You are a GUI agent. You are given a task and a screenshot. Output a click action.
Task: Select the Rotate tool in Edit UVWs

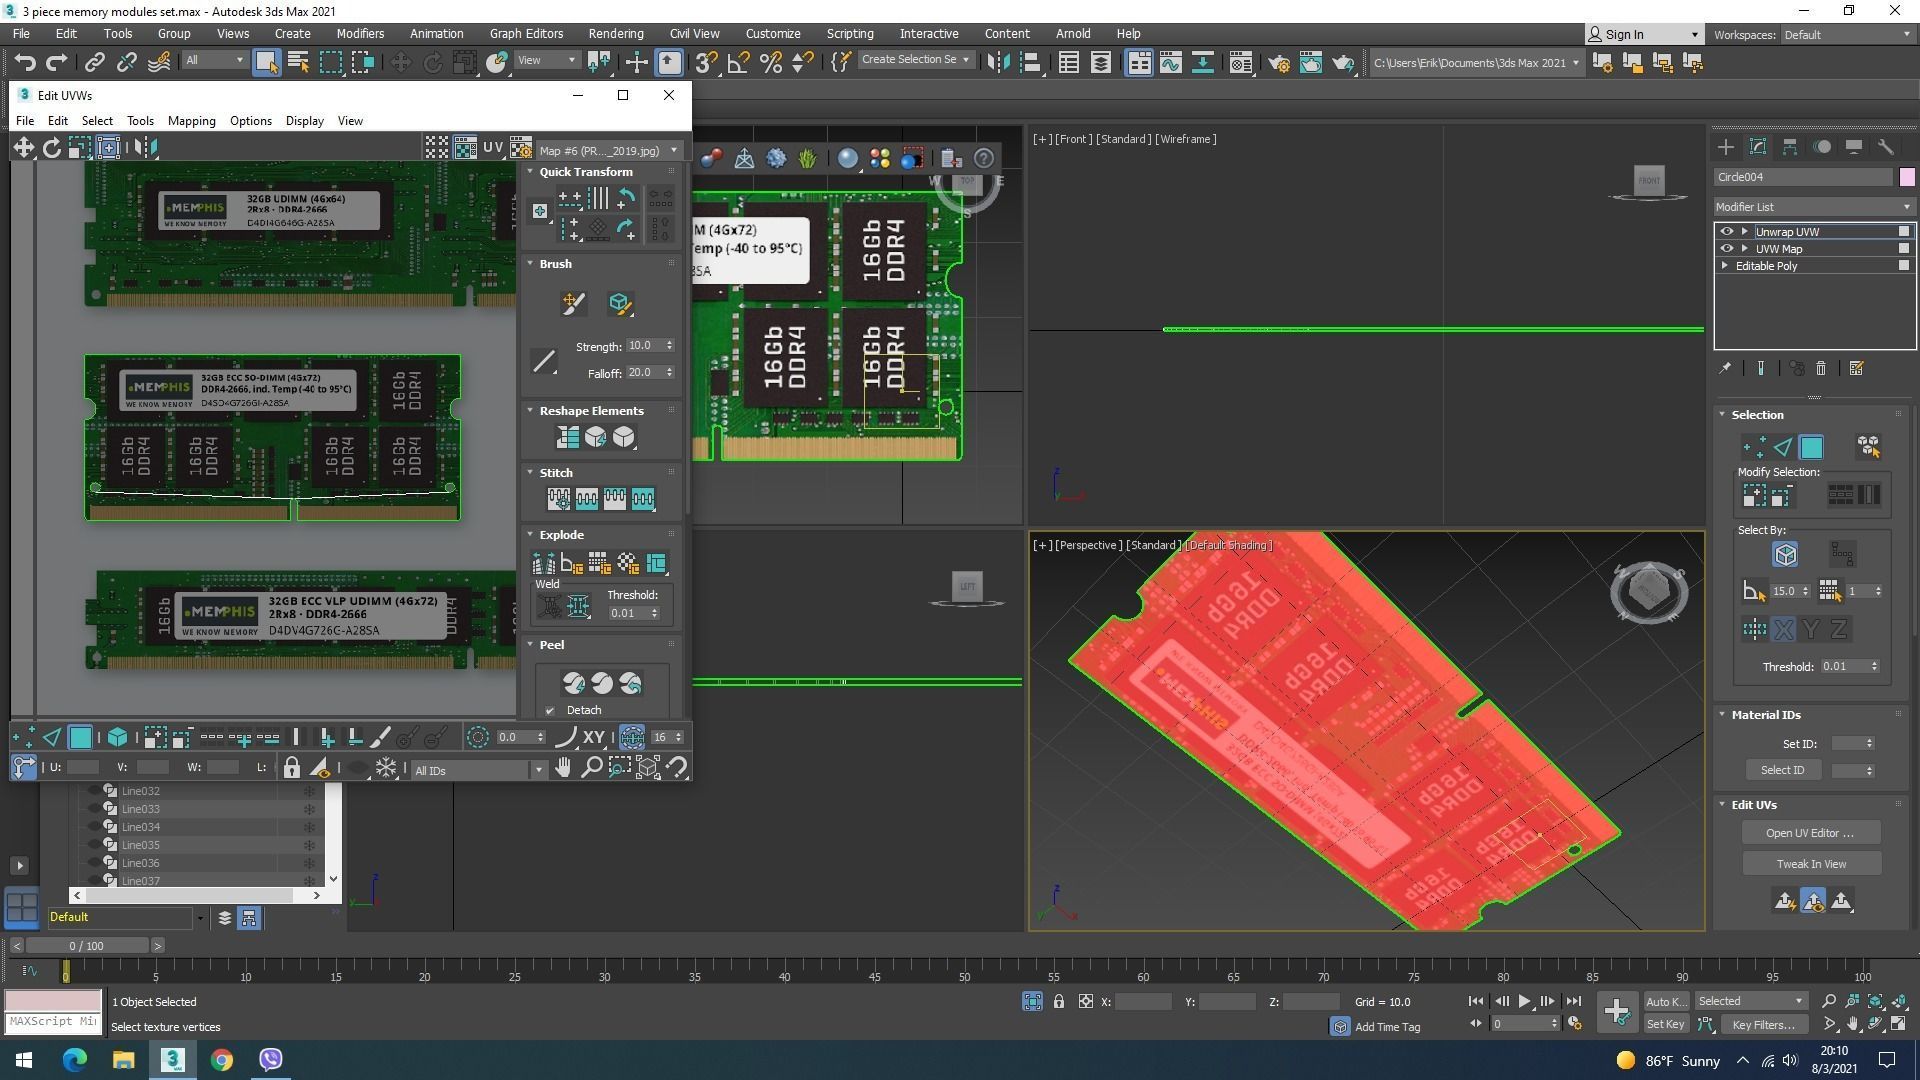(x=51, y=148)
